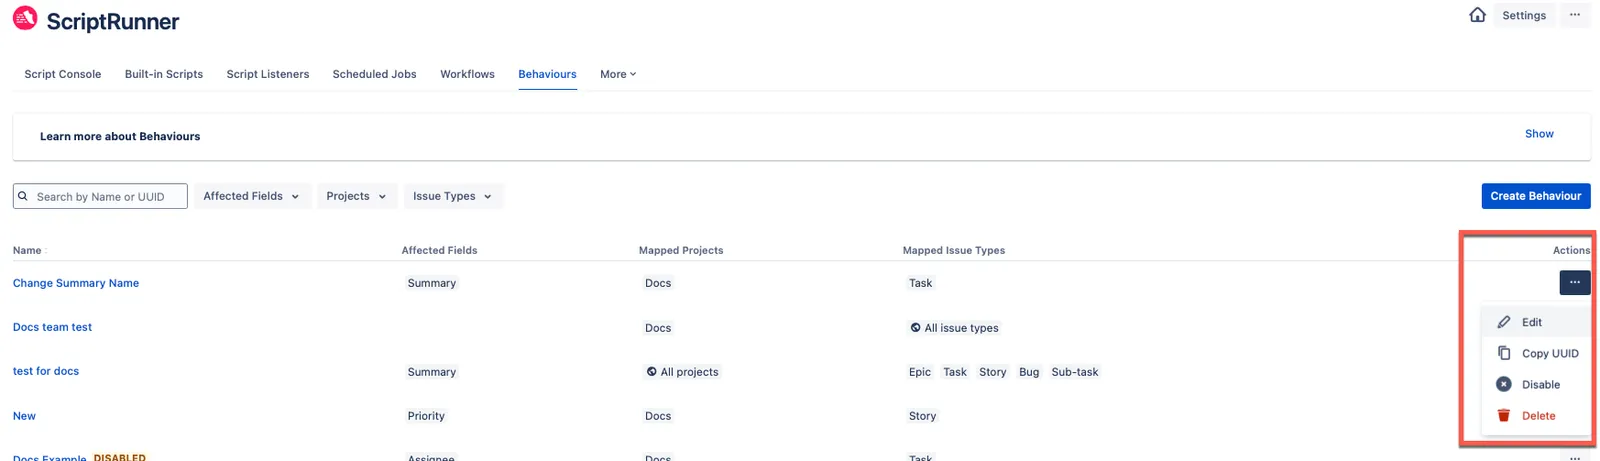
Task: Choose Edit from the actions menu
Action: pyautogui.click(x=1535, y=322)
